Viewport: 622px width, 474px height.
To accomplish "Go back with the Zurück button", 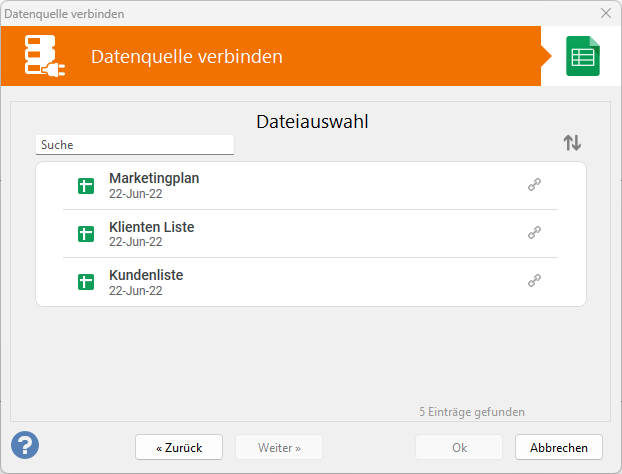I will coord(179,447).
